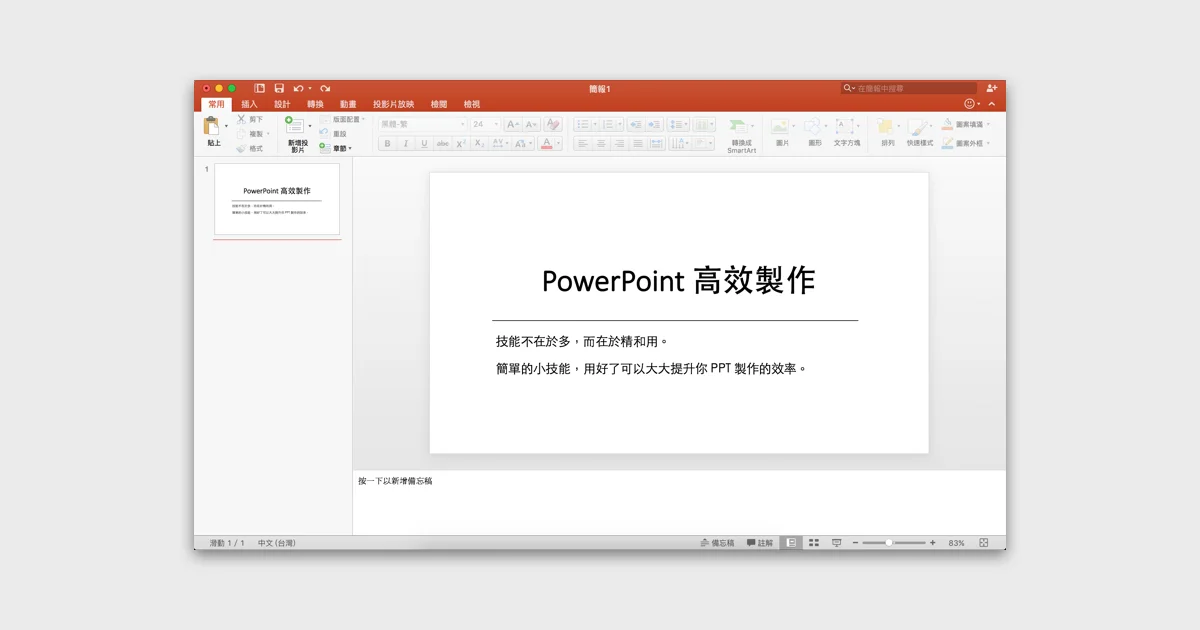Toggle the Notes (備忘稿) pane
The width and height of the screenshot is (1200, 630).
pos(717,543)
